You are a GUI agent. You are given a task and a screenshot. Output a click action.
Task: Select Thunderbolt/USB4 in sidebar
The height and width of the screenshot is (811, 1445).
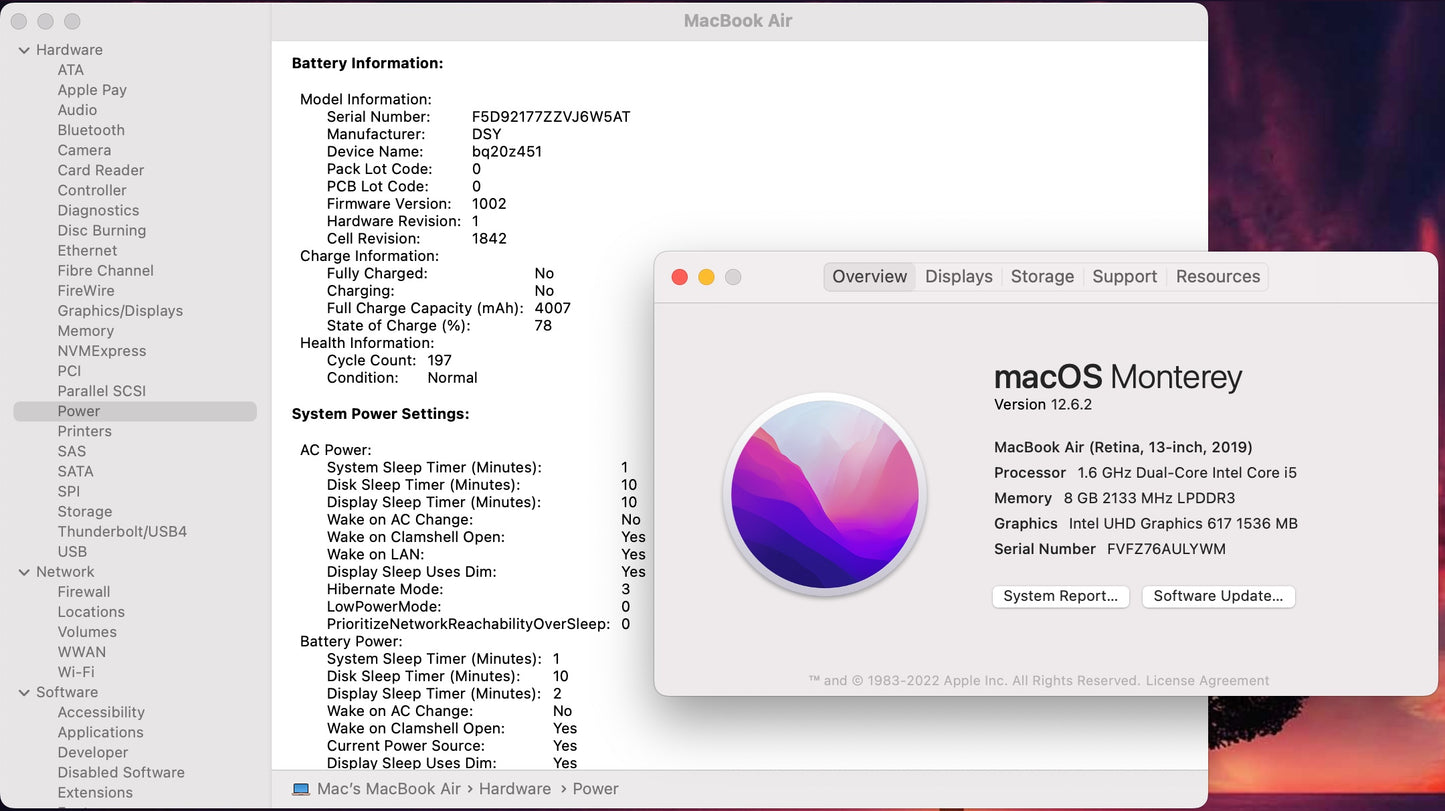(122, 531)
